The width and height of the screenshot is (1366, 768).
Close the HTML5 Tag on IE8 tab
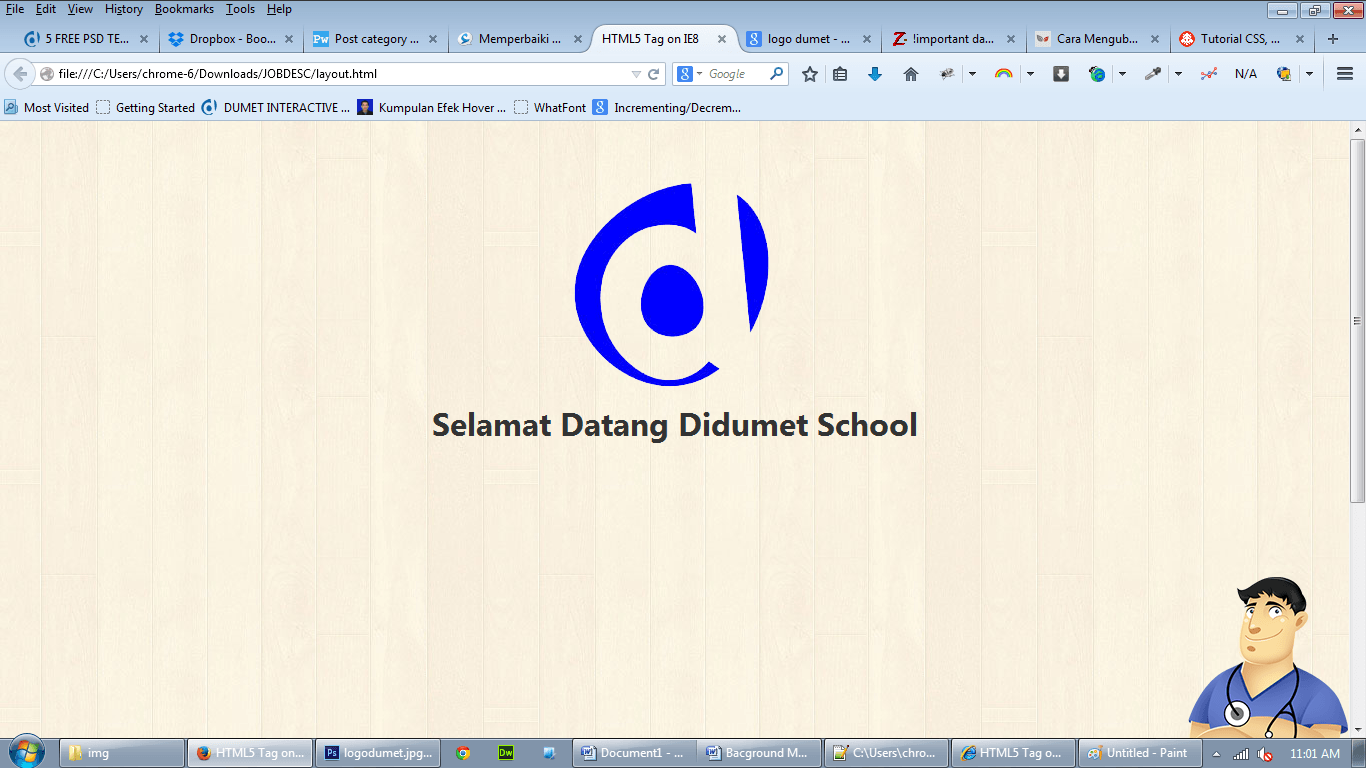[722, 39]
